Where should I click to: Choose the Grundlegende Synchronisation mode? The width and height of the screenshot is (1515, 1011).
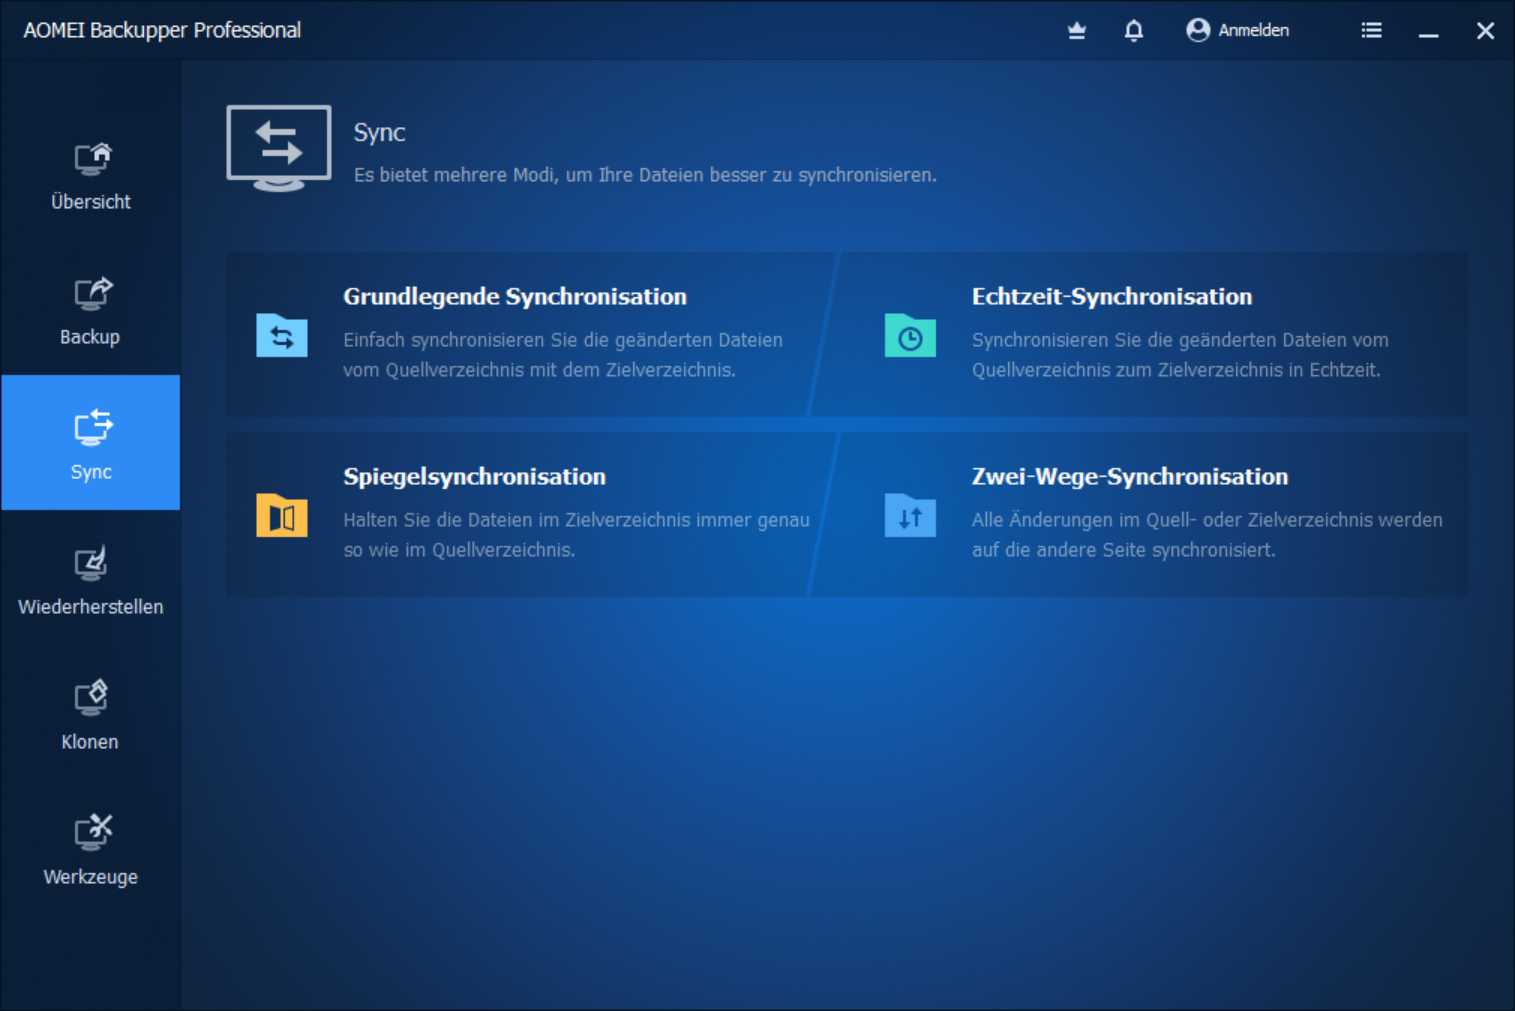click(530, 334)
